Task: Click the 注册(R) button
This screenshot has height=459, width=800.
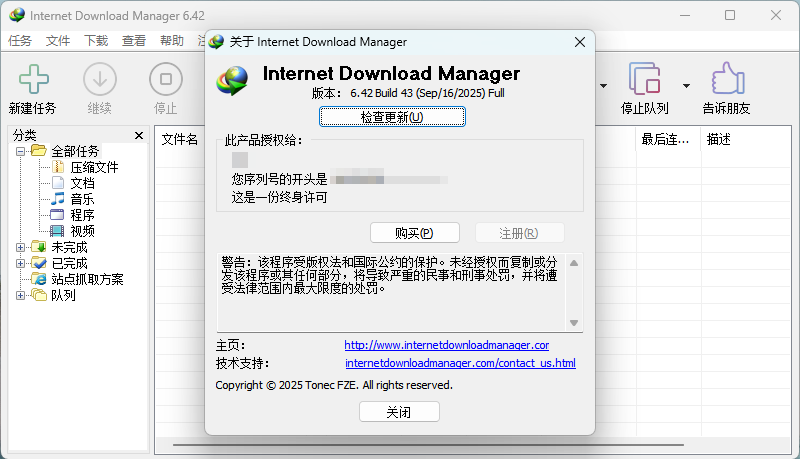Action: click(x=519, y=233)
